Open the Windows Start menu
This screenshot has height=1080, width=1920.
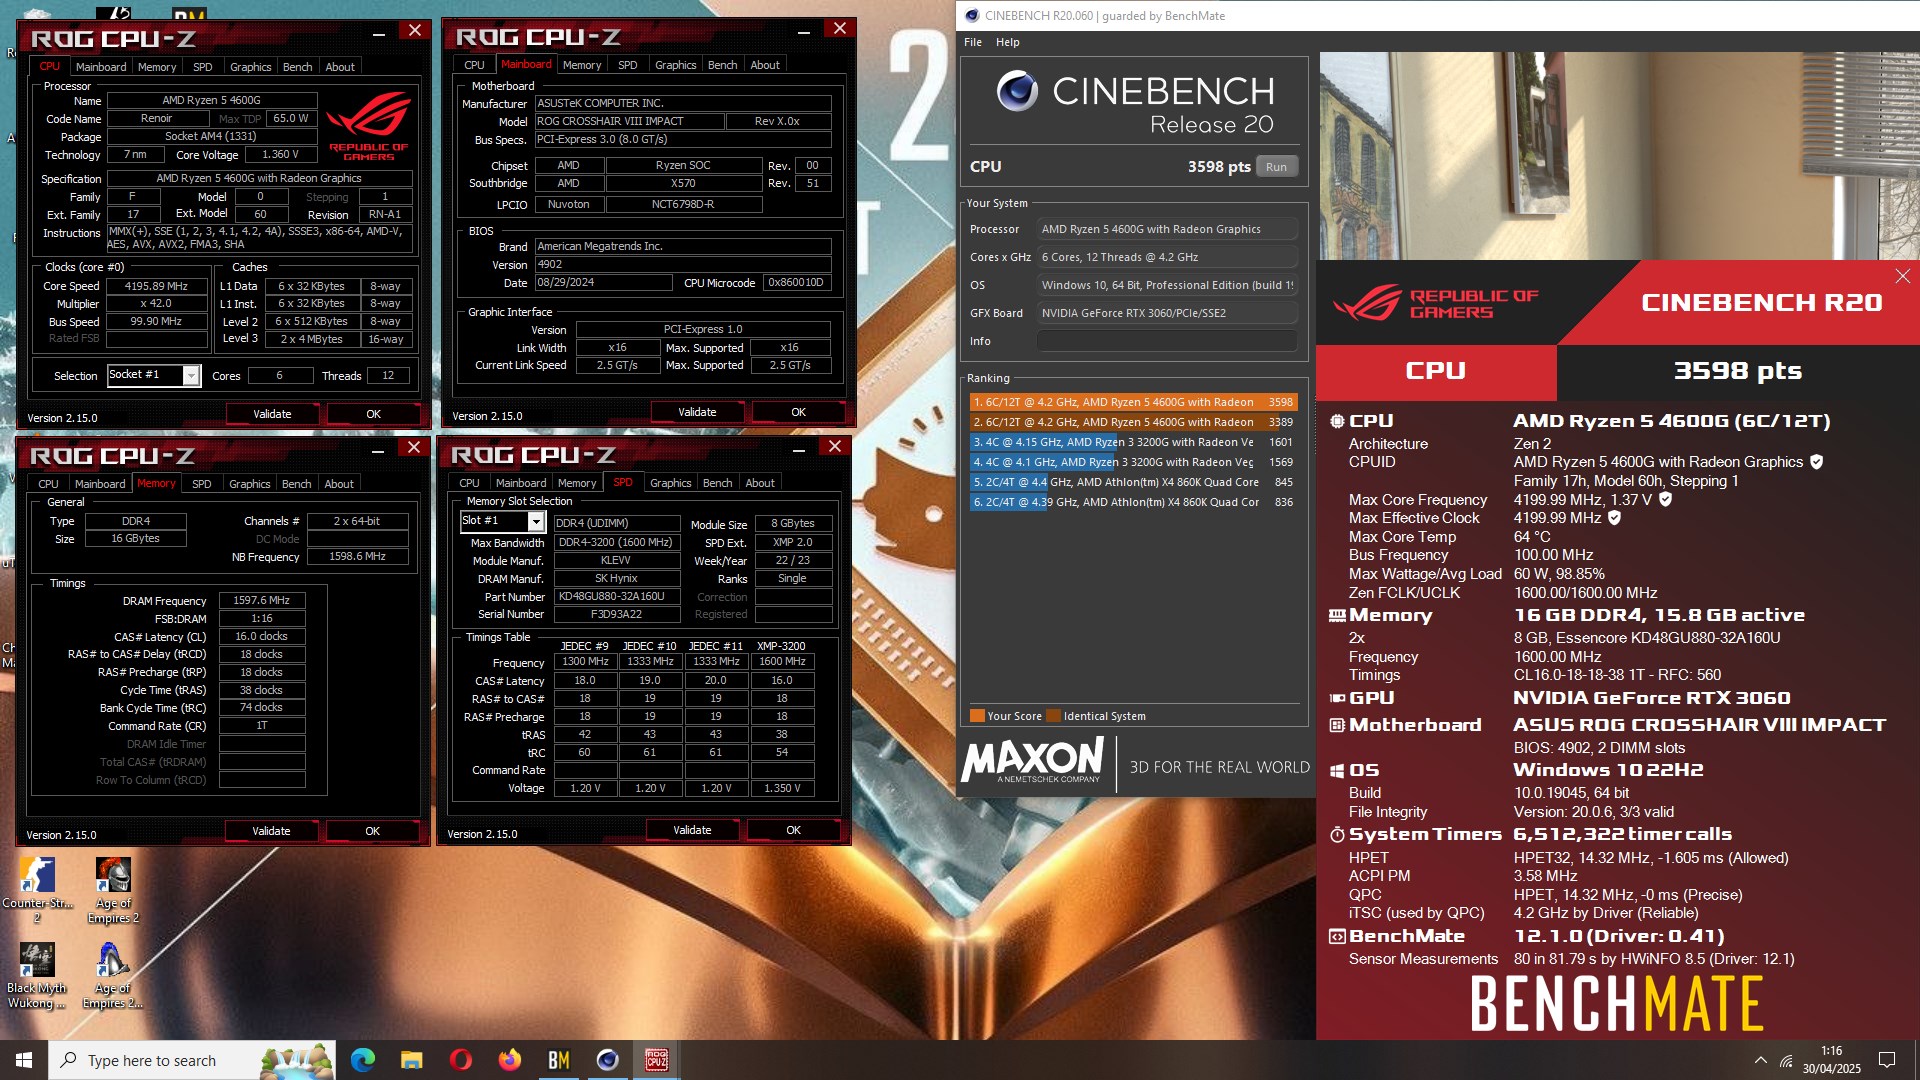24,1060
